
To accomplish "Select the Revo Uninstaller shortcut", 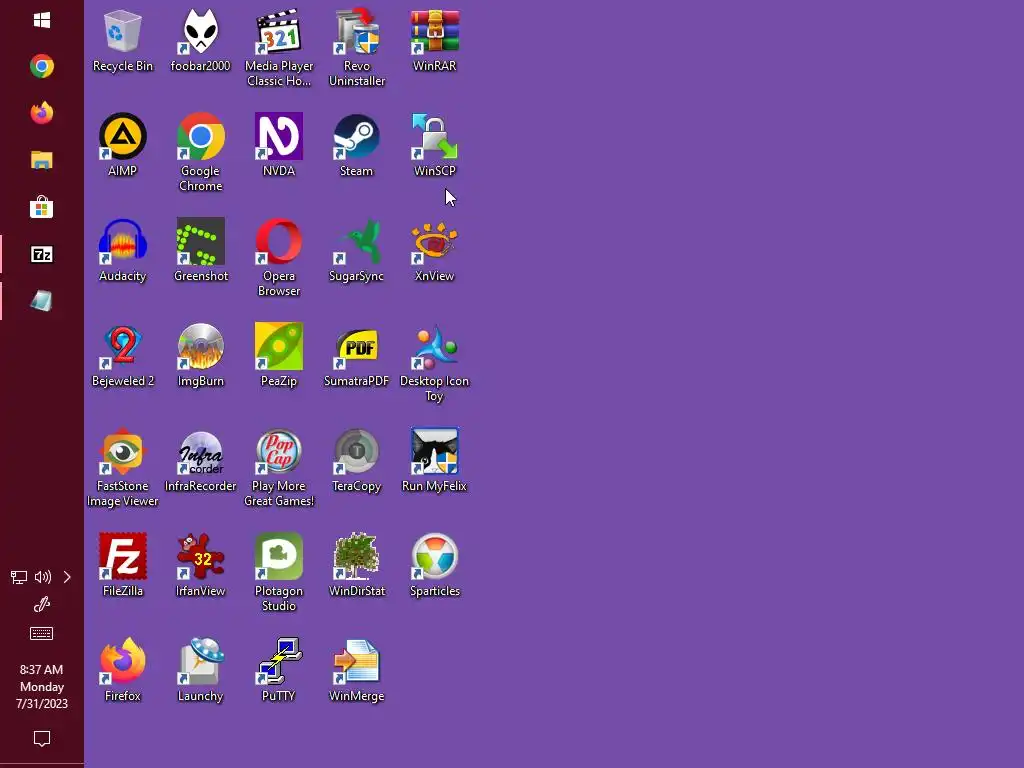I will pyautogui.click(x=357, y=48).
